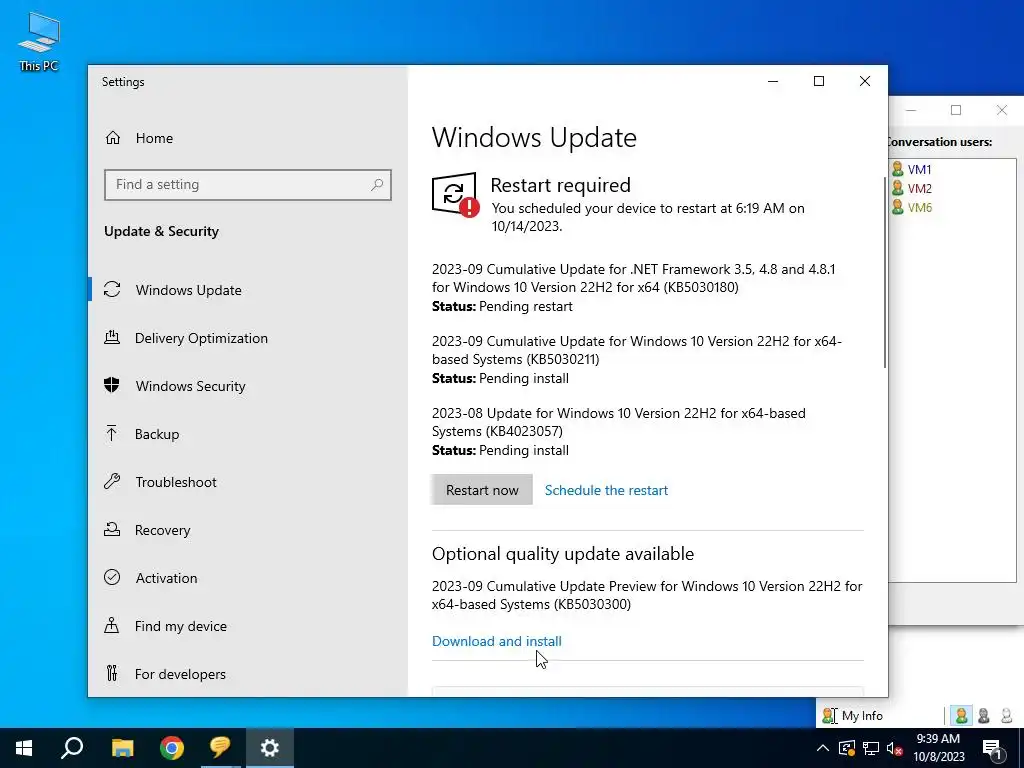Click the green user status icon beside My Info
The image size is (1024, 768).
coord(961,716)
